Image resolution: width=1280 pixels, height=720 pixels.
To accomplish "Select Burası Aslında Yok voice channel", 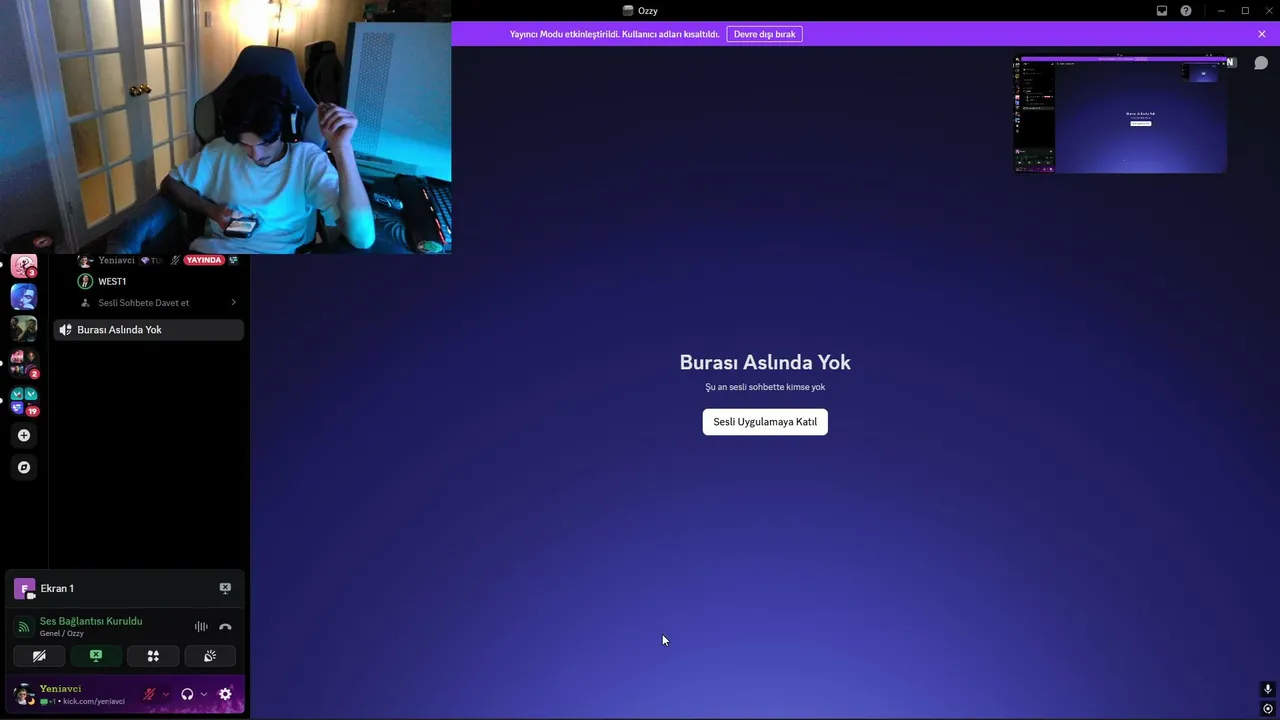I will [149, 330].
